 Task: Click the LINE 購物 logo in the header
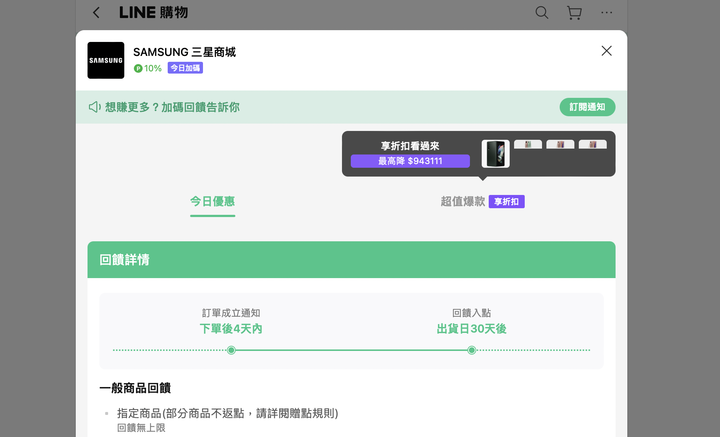(153, 12)
